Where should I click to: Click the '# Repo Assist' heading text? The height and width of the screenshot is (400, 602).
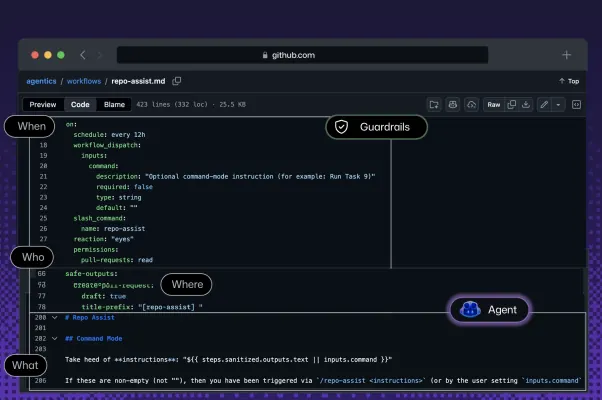90,317
